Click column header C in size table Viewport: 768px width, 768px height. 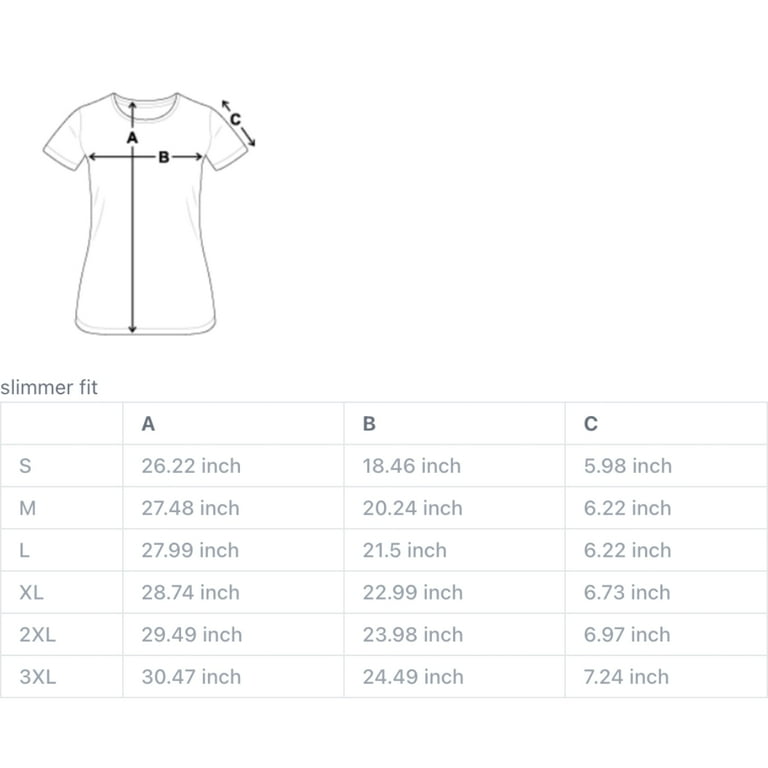coord(591,424)
